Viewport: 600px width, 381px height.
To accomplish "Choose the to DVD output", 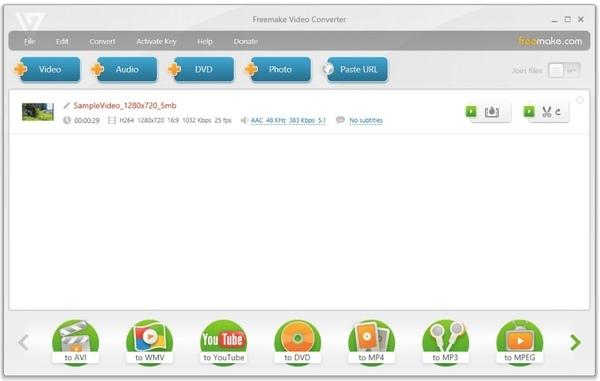I will [297, 342].
